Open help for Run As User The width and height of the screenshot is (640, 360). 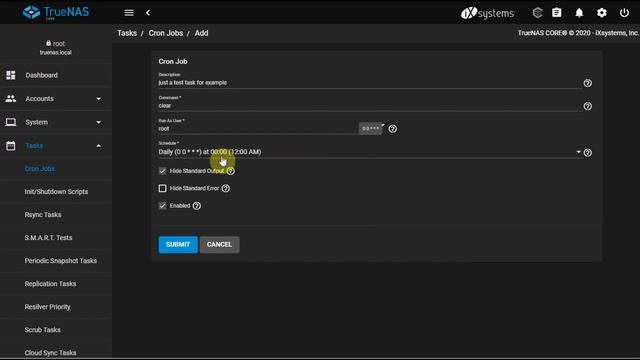point(393,129)
